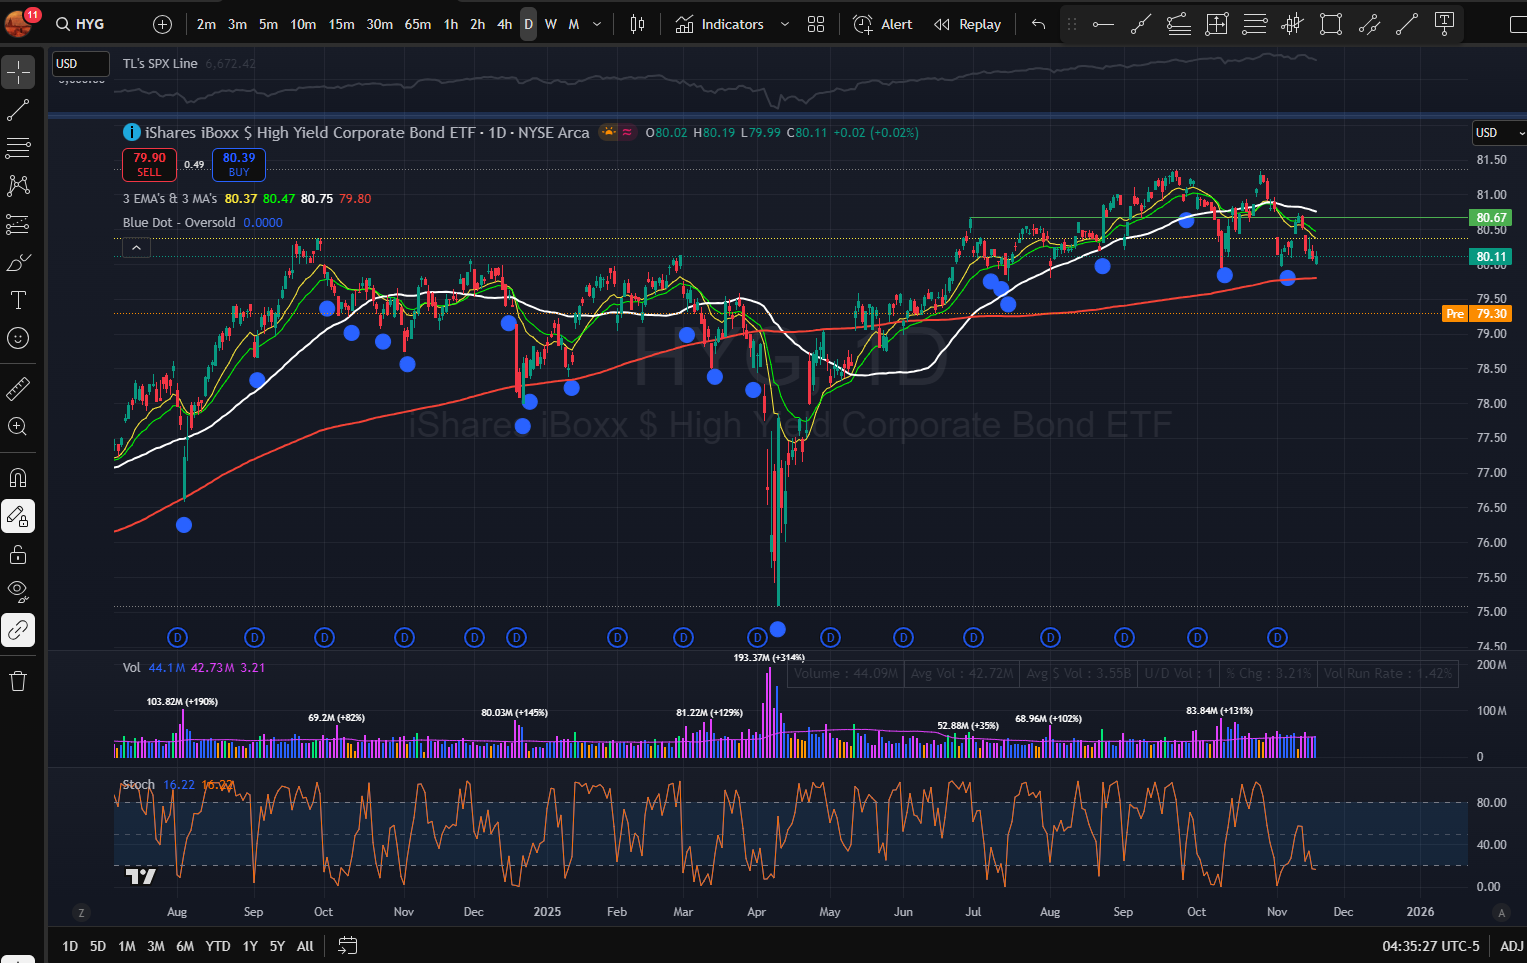
Task: Click the dividend D marker above Jun
Action: coord(903,637)
